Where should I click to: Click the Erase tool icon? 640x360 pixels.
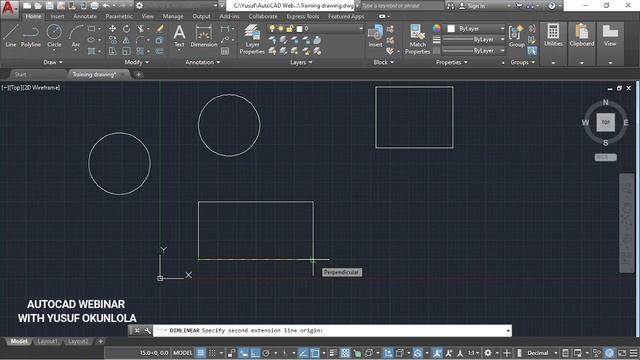click(160, 29)
